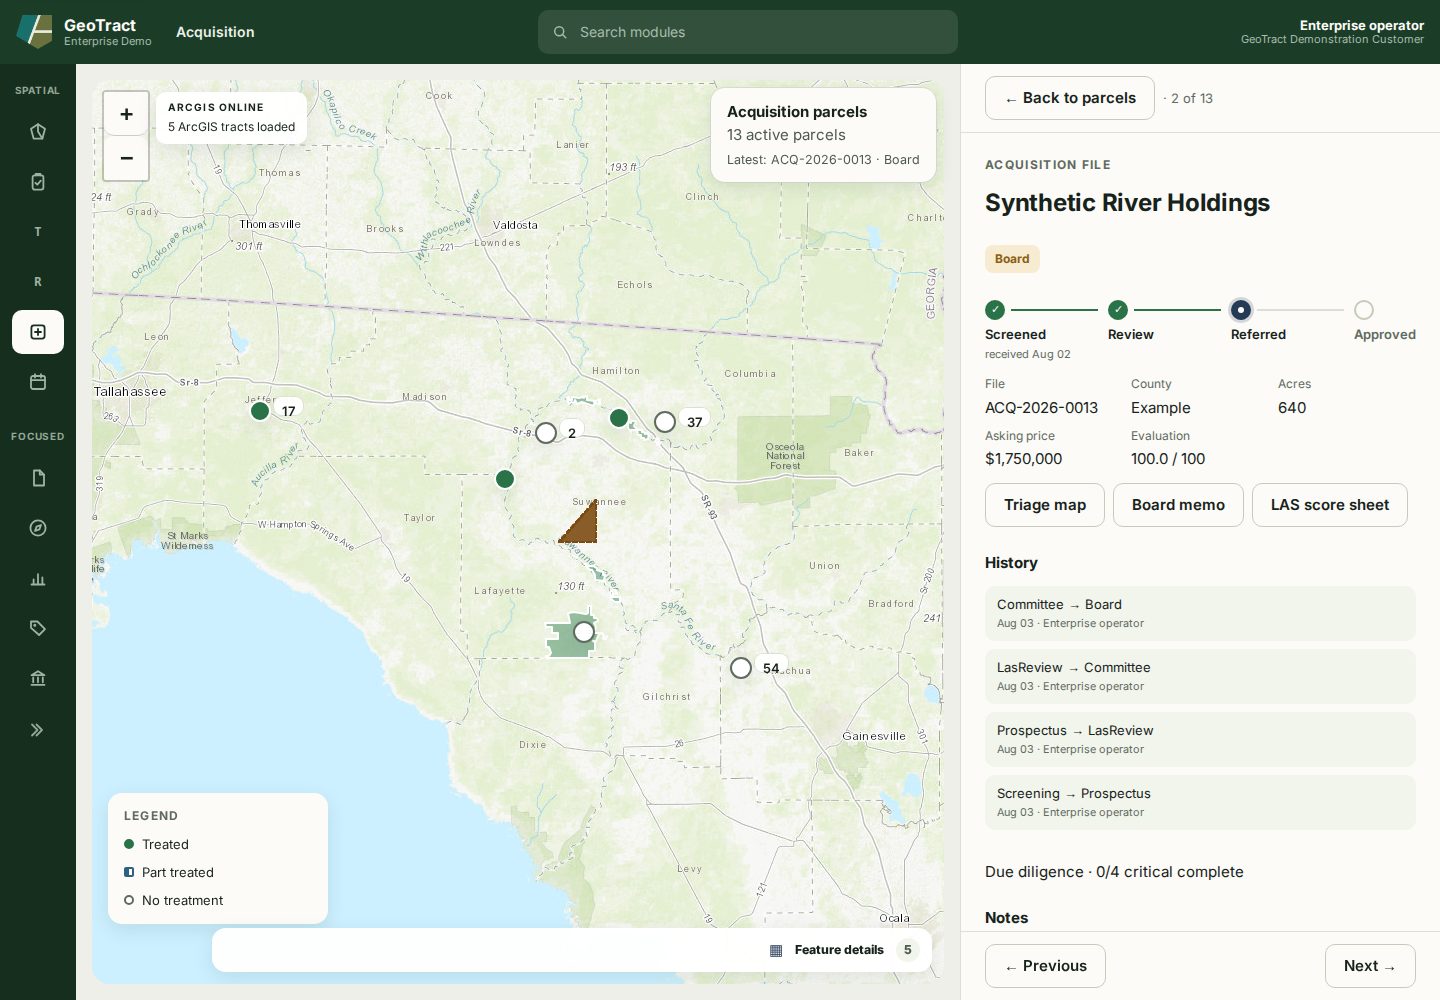Viewport: 1440px width, 1000px height.
Task: Open the clipboard checklist sidebar icon
Action: point(38,182)
